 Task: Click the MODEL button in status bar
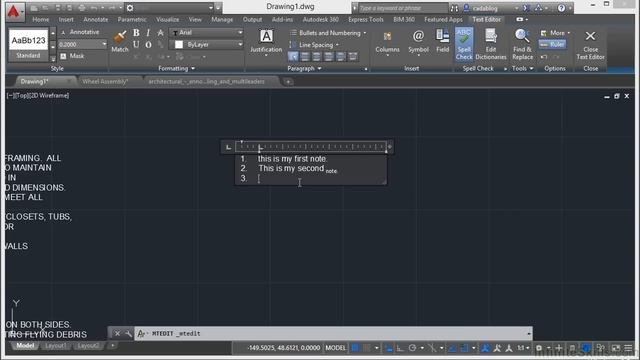pyautogui.click(x=336, y=348)
